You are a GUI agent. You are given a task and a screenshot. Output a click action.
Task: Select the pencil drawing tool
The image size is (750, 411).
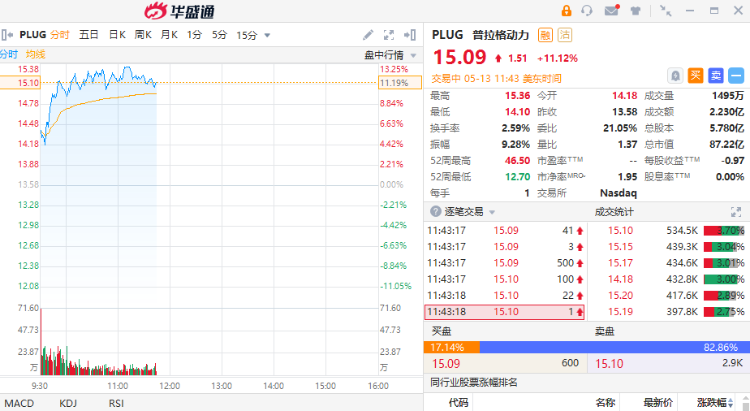tap(369, 35)
